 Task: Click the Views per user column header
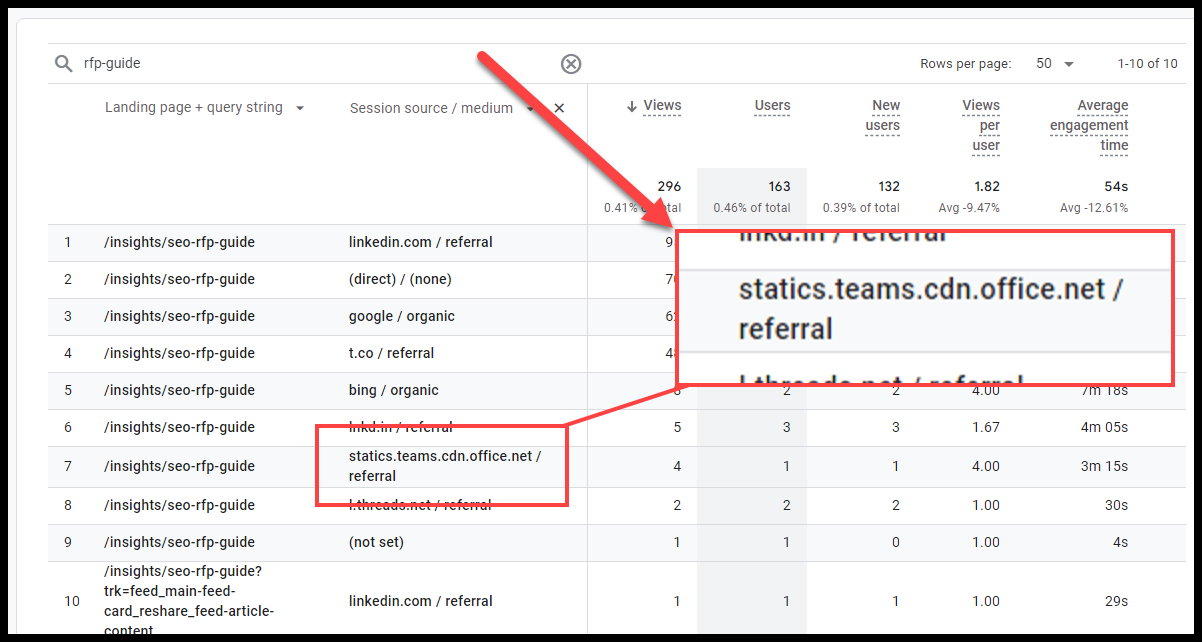[981, 125]
